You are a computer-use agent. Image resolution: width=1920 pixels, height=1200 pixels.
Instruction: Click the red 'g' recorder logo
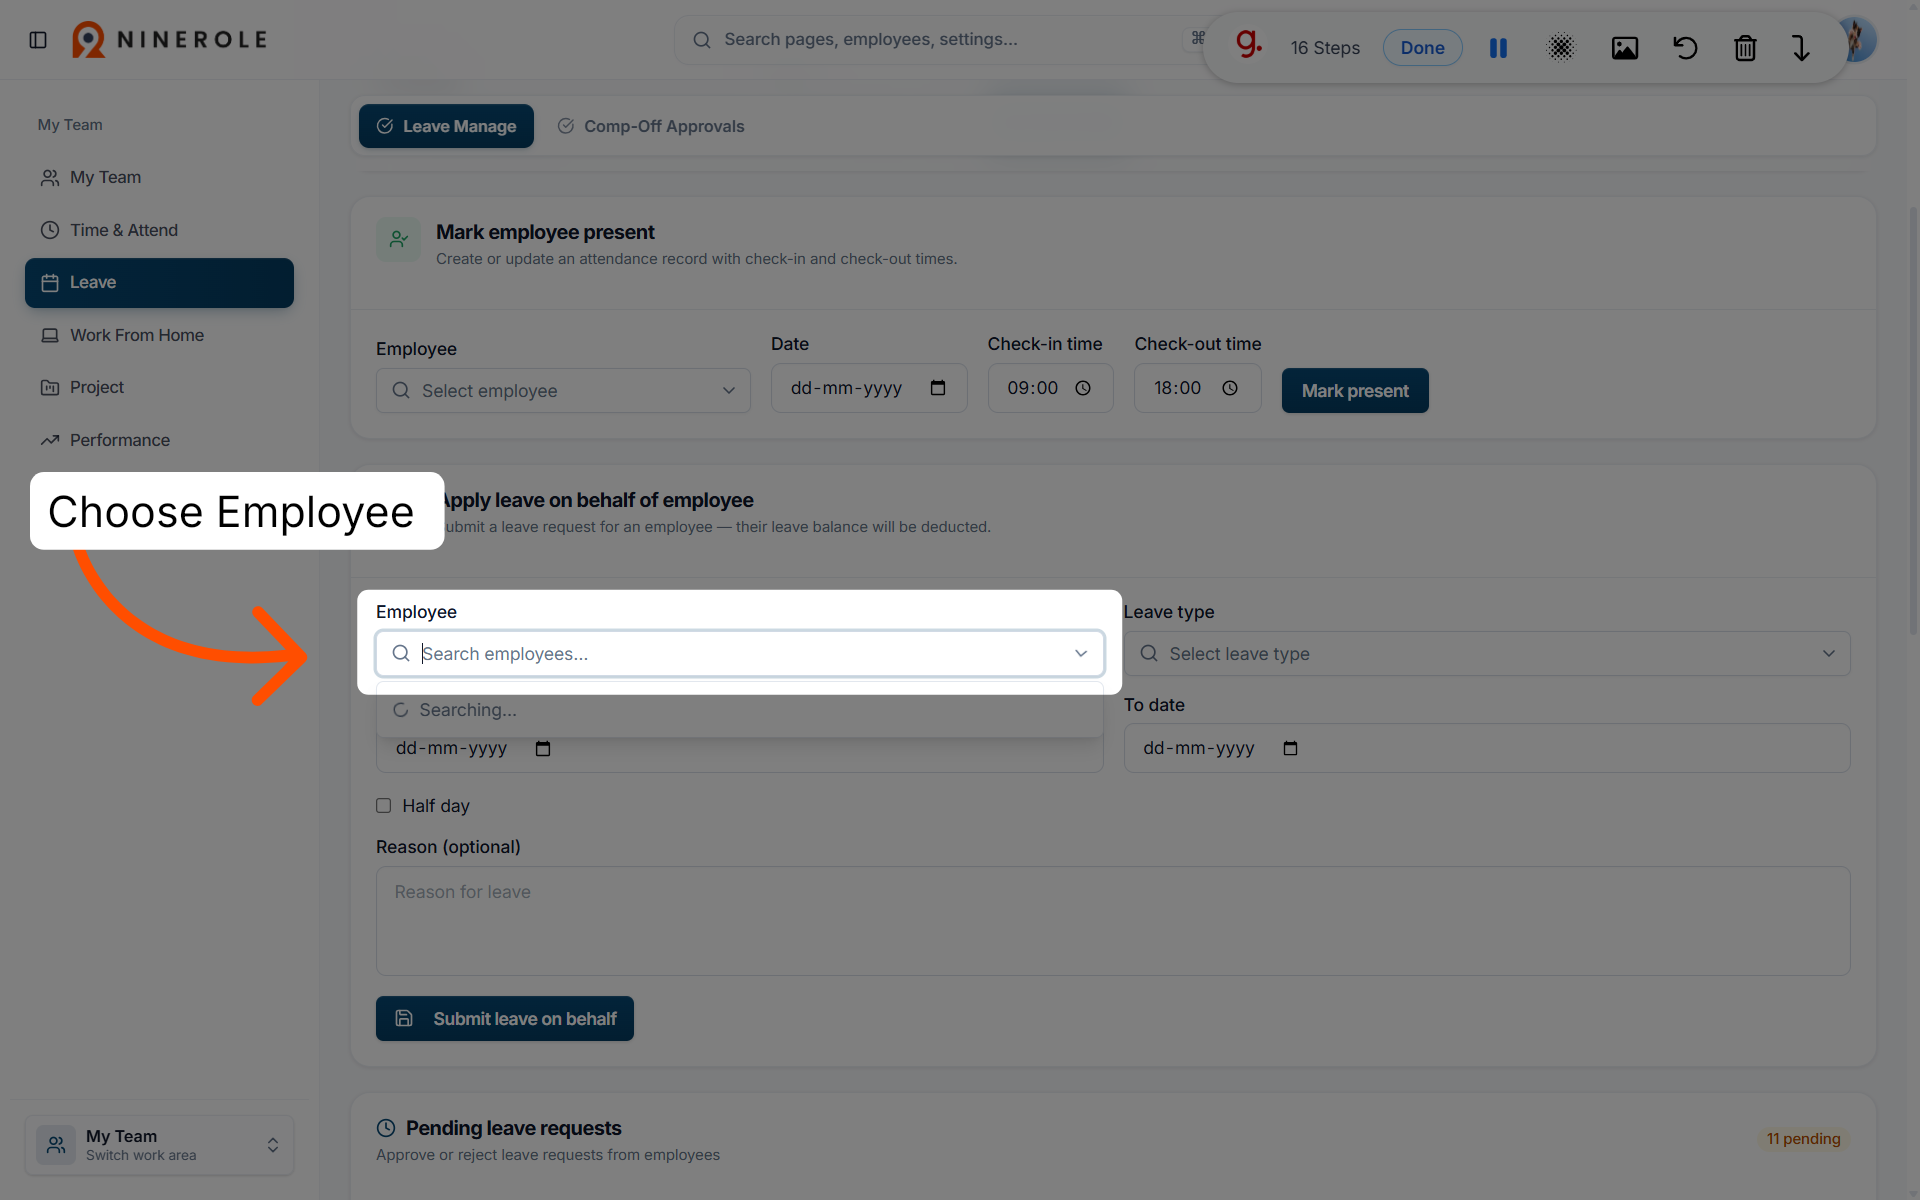coord(1248,45)
